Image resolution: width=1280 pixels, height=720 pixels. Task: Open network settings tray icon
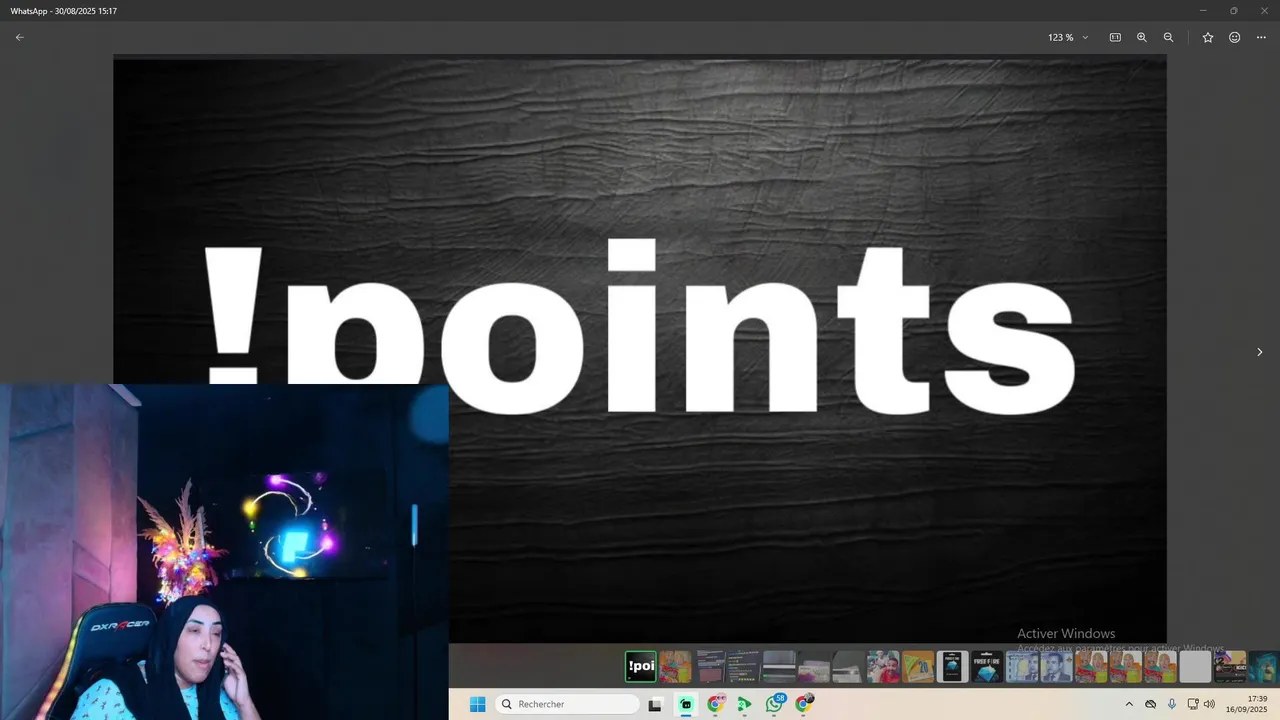coord(1193,704)
